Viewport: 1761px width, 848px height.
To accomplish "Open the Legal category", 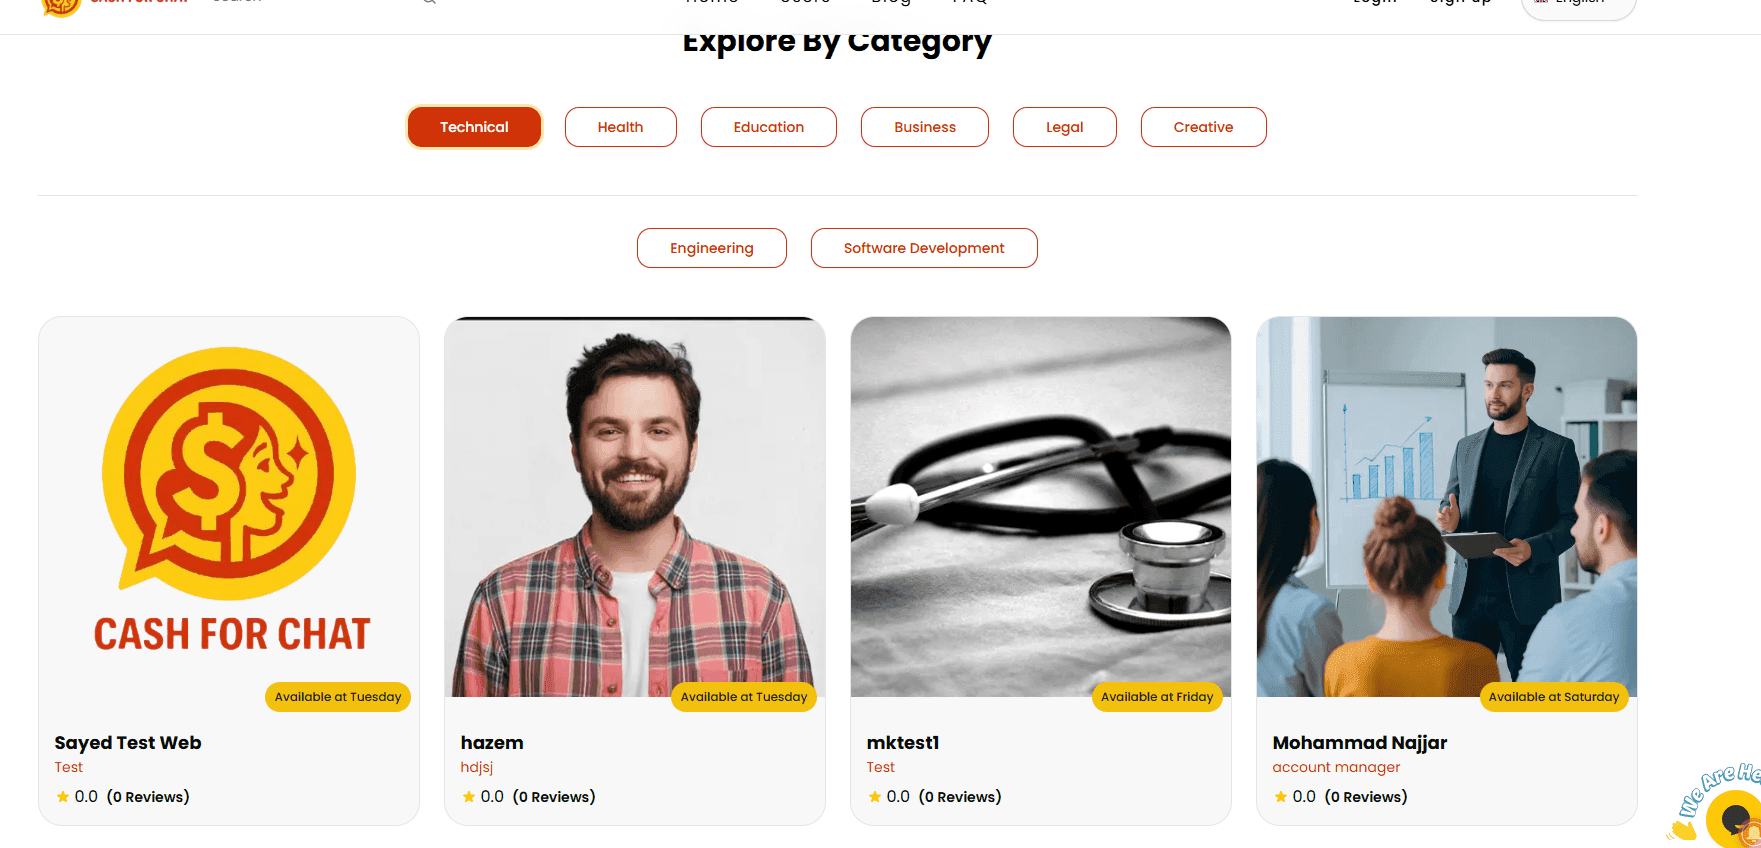I will [x=1064, y=127].
